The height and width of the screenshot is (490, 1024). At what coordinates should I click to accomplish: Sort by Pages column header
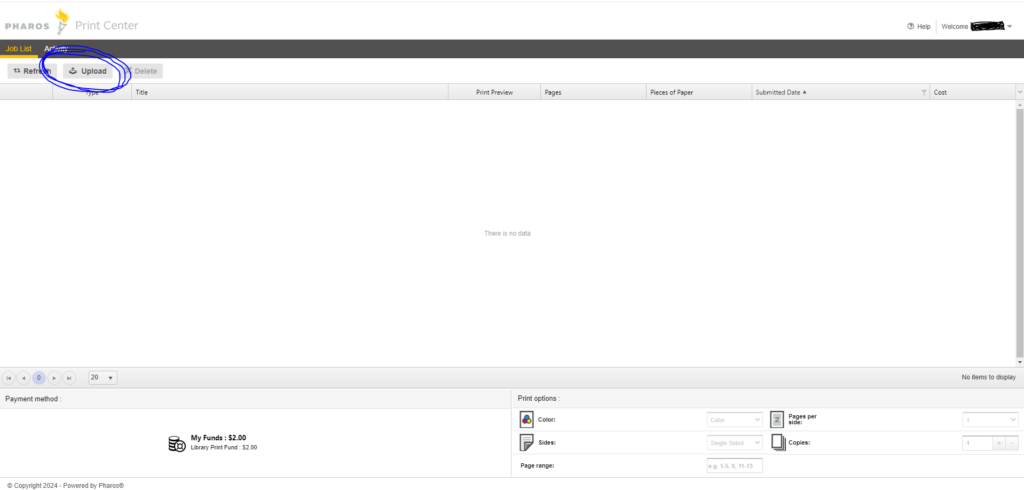(x=594, y=93)
